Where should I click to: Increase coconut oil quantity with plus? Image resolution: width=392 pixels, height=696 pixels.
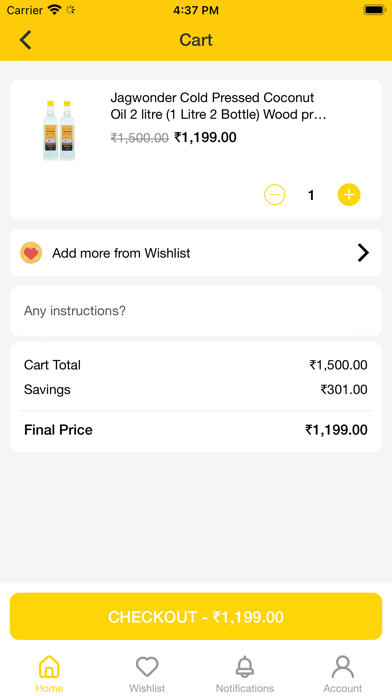point(349,195)
